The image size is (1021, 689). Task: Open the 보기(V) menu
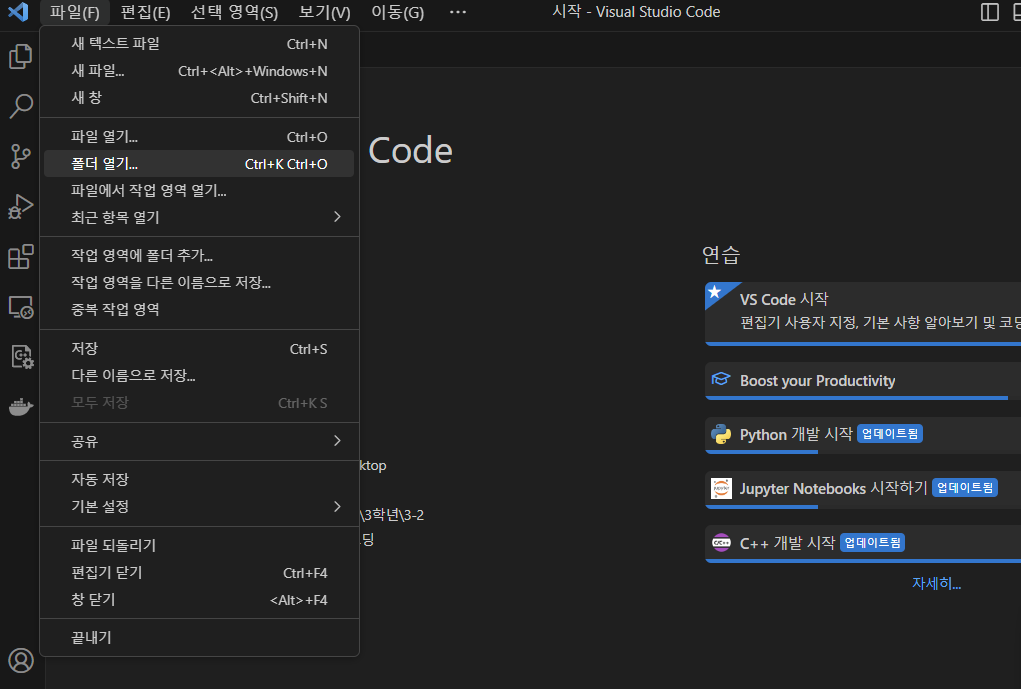click(324, 12)
